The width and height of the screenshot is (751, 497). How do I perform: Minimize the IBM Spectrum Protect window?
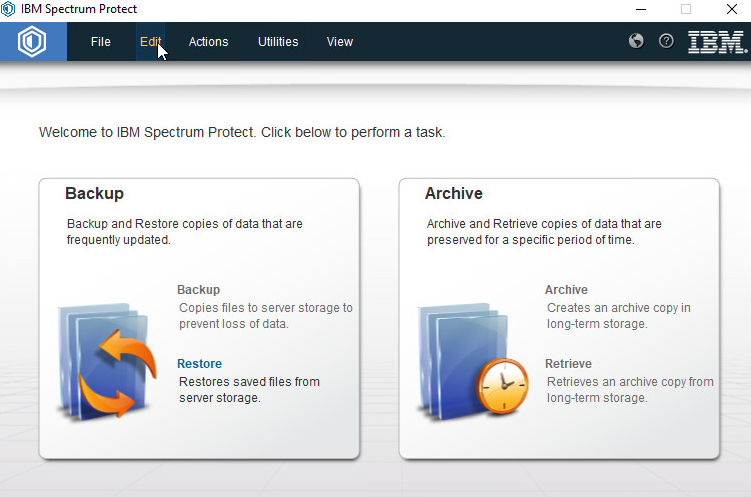click(x=640, y=9)
